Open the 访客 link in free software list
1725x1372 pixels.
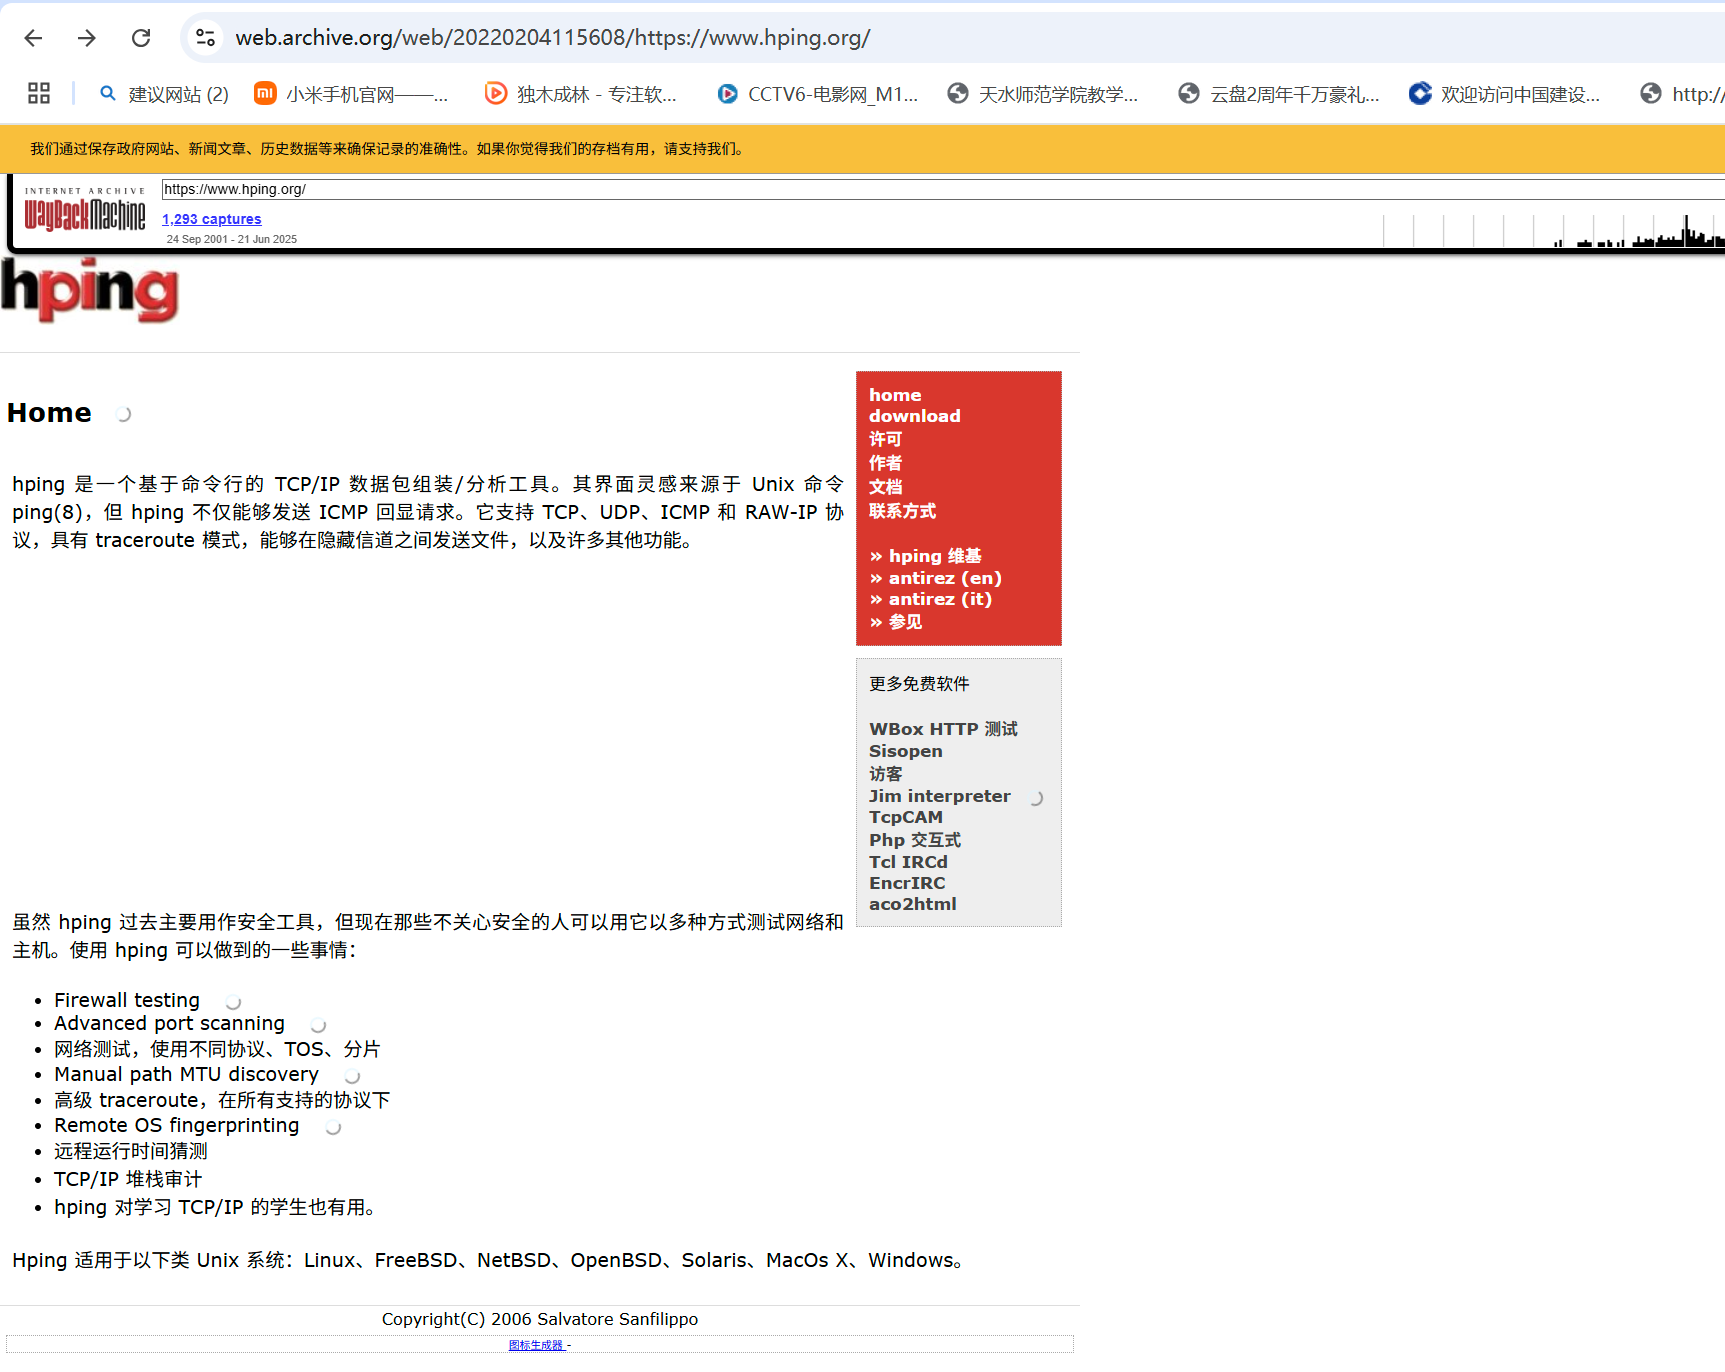(885, 774)
